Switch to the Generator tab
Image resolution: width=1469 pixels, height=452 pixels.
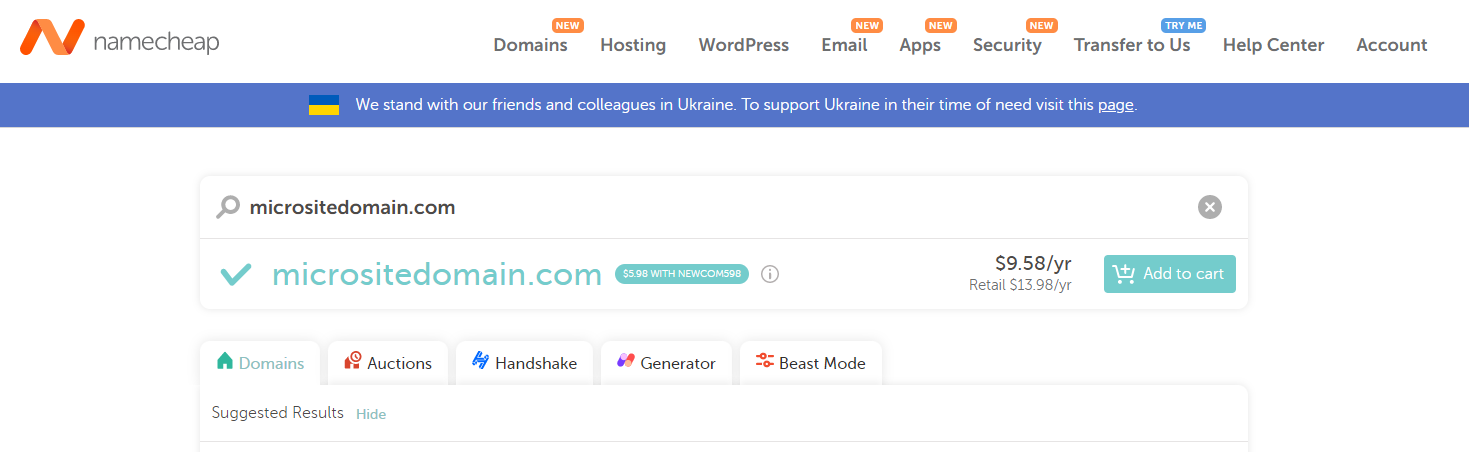[666, 363]
